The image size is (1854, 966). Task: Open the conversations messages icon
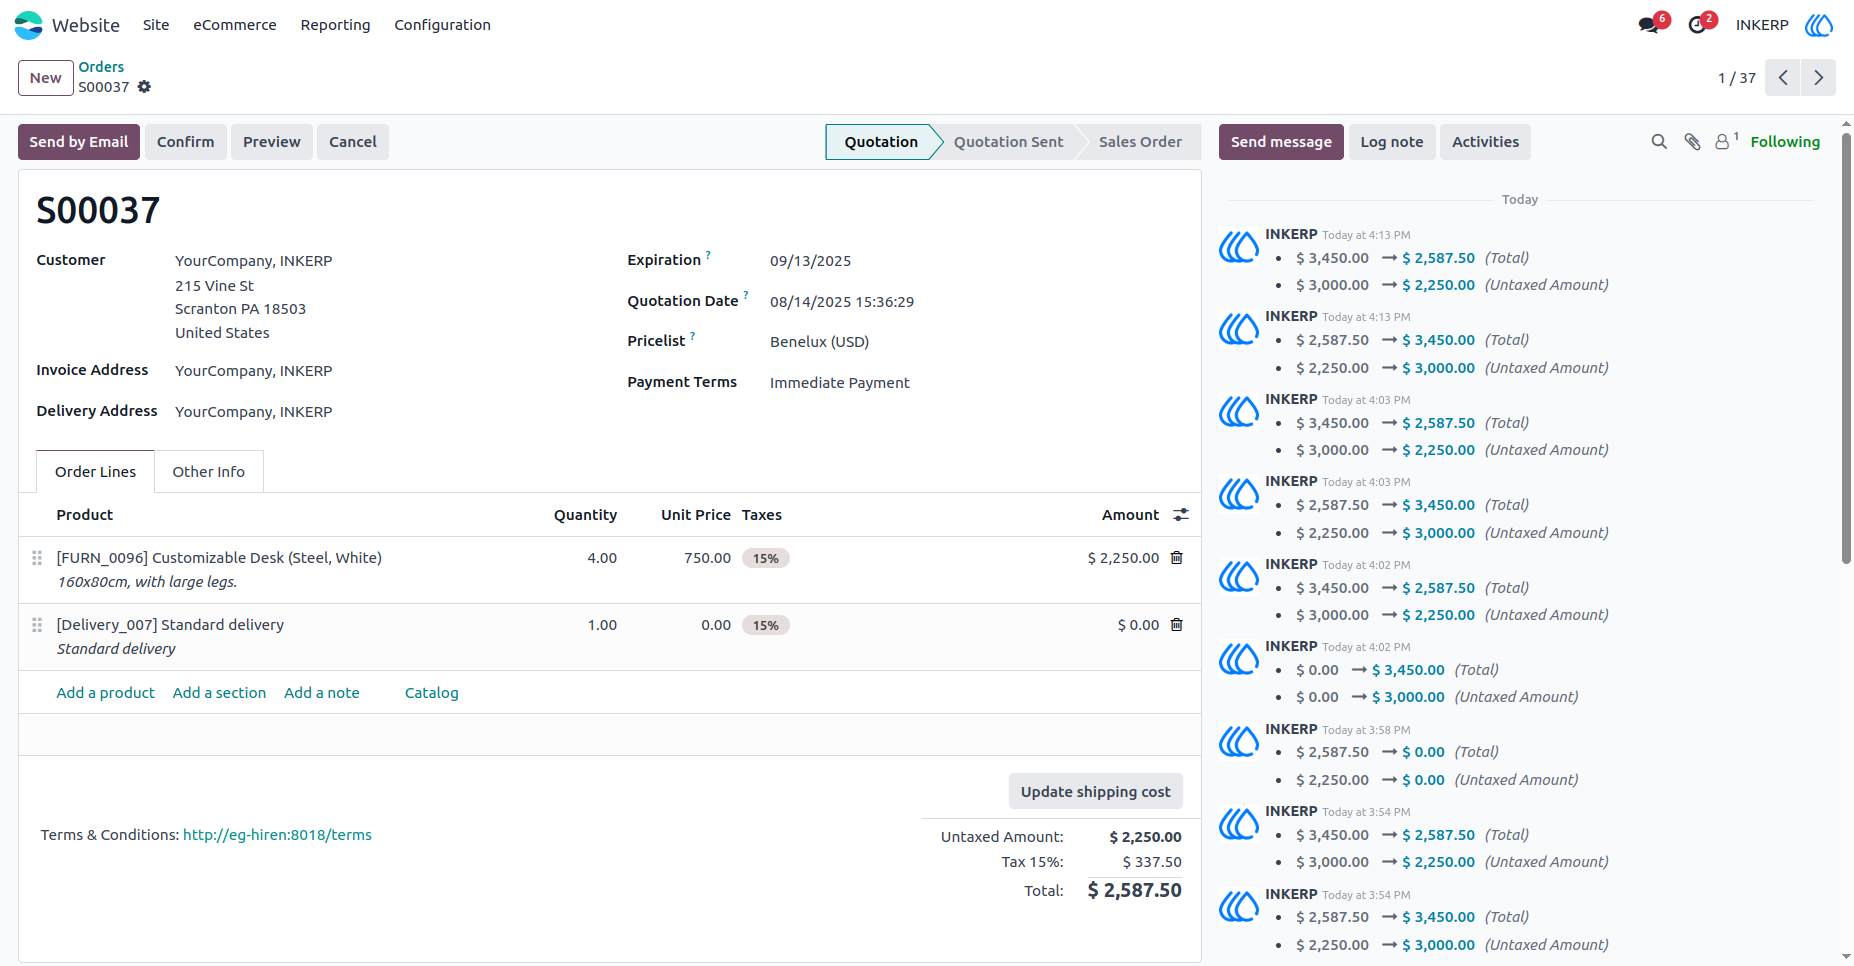click(x=1649, y=25)
